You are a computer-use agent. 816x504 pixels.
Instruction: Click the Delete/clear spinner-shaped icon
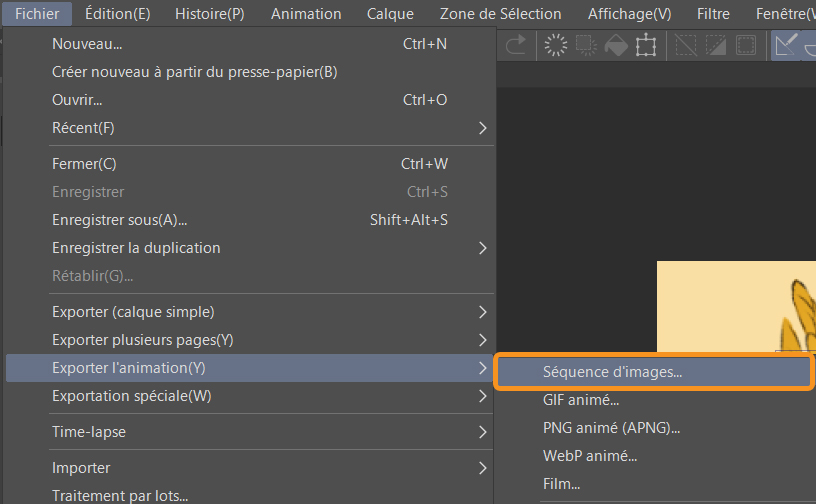click(x=555, y=45)
